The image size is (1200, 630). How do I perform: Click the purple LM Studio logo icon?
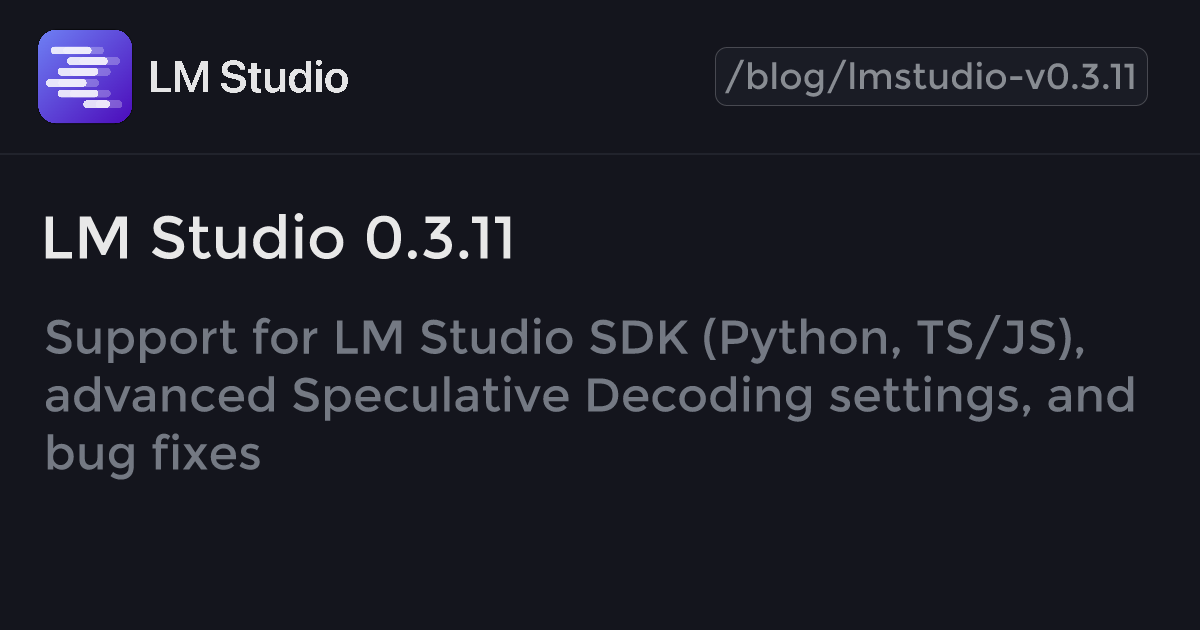tap(85, 77)
